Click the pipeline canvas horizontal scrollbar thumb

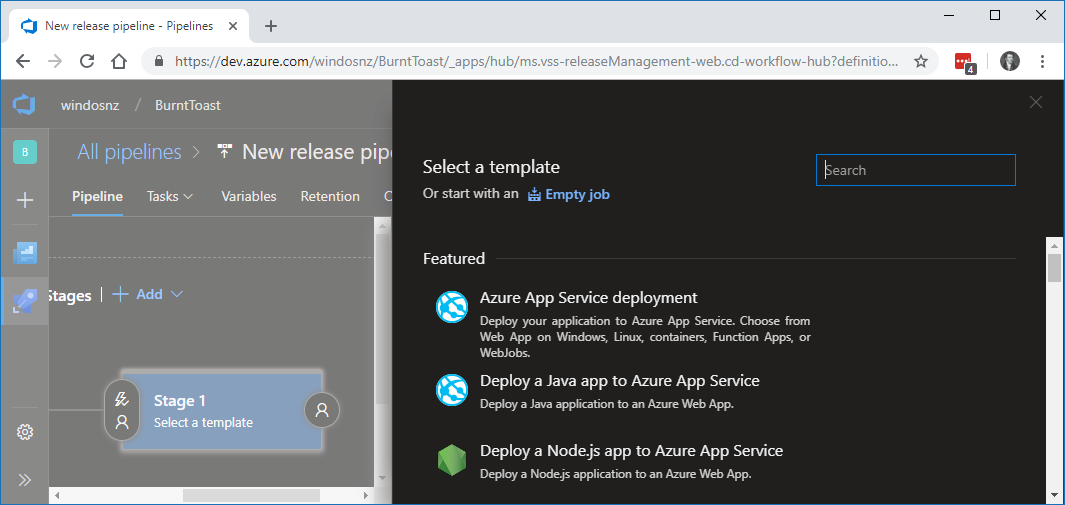253,495
